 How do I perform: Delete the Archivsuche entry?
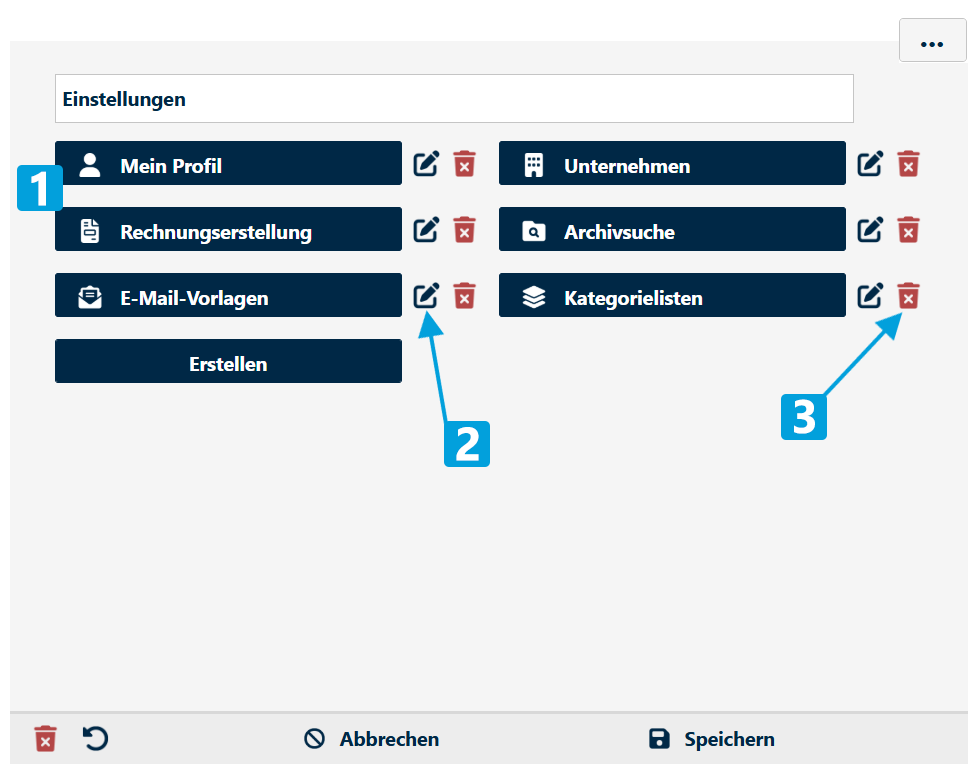pos(908,229)
